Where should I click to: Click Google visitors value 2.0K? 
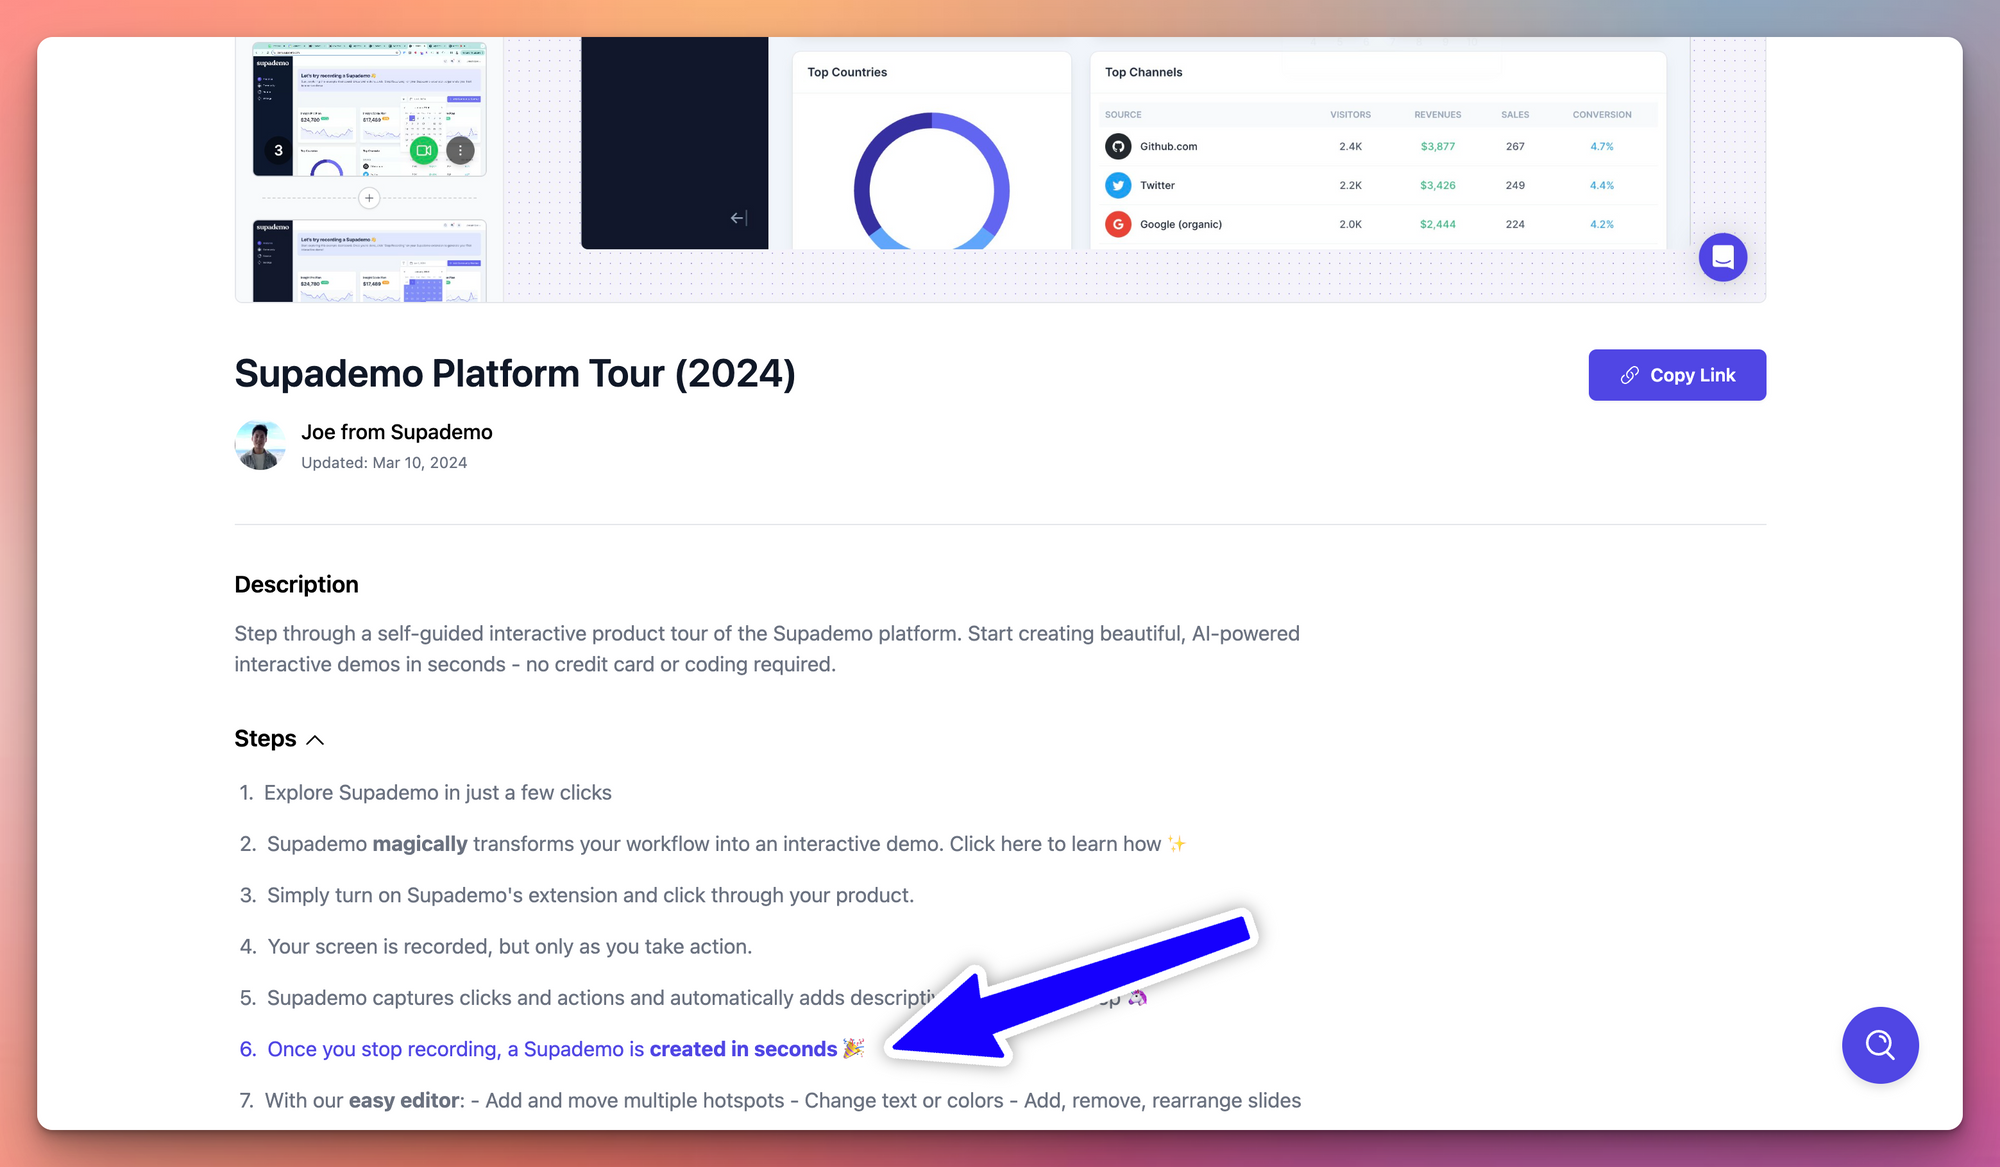tap(1350, 224)
